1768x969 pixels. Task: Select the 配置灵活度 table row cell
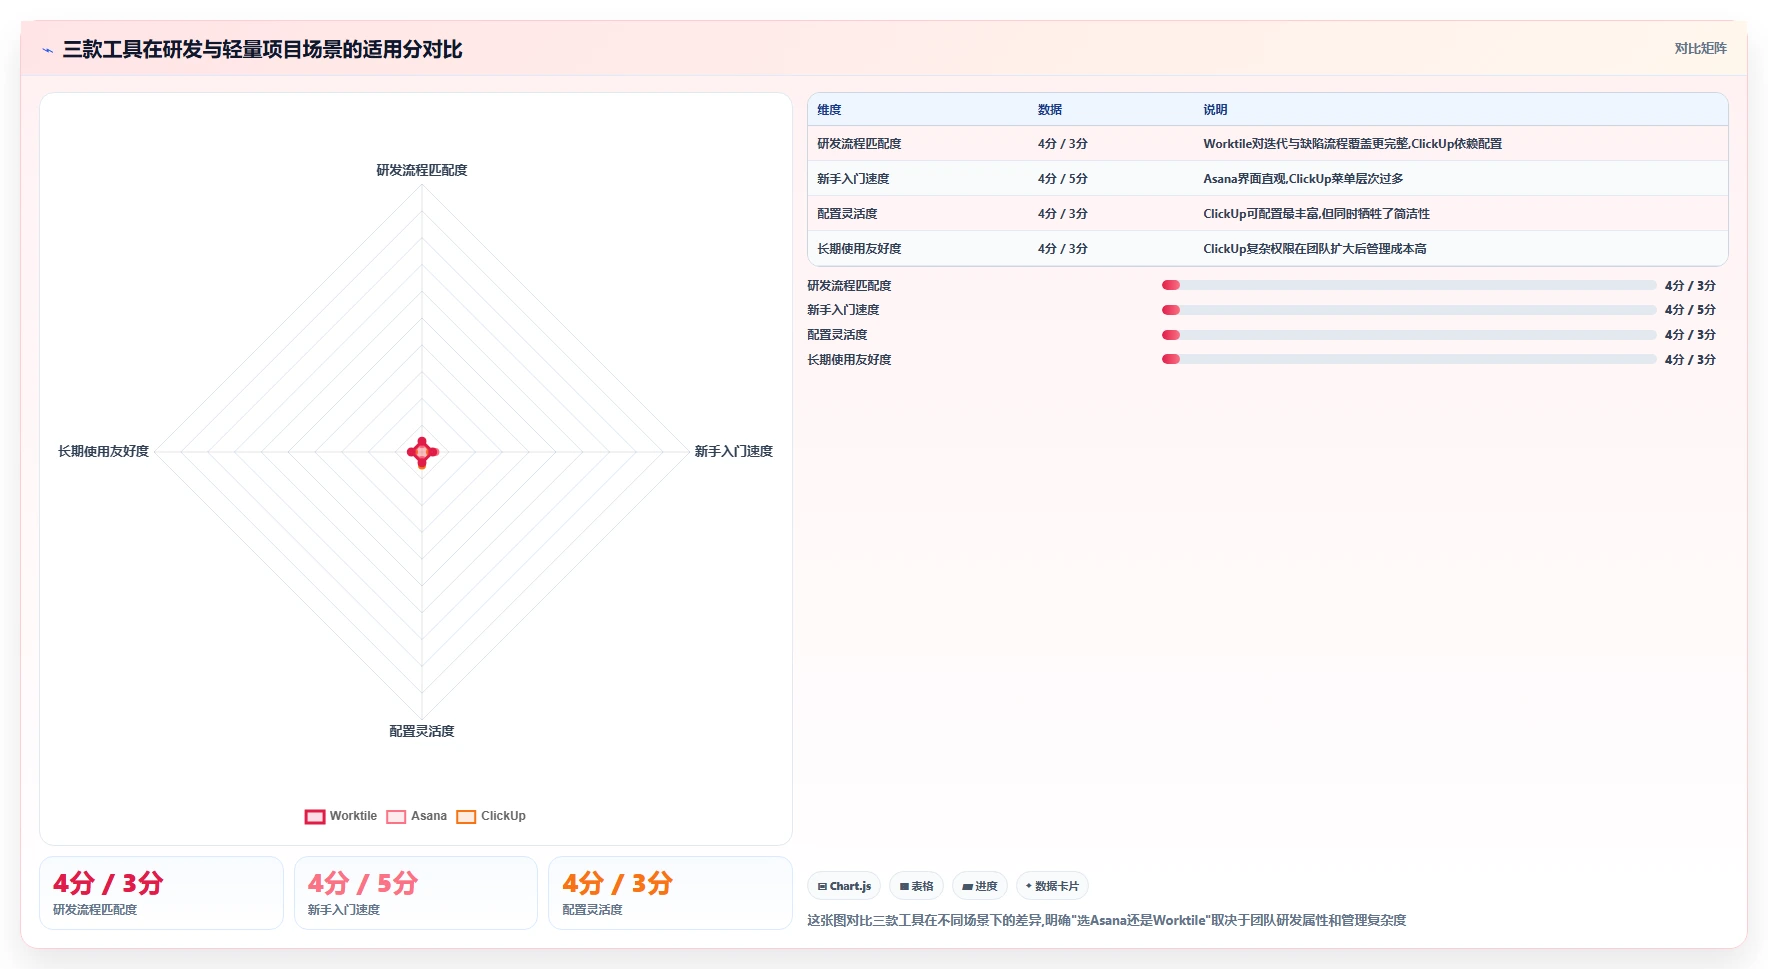tap(847, 214)
